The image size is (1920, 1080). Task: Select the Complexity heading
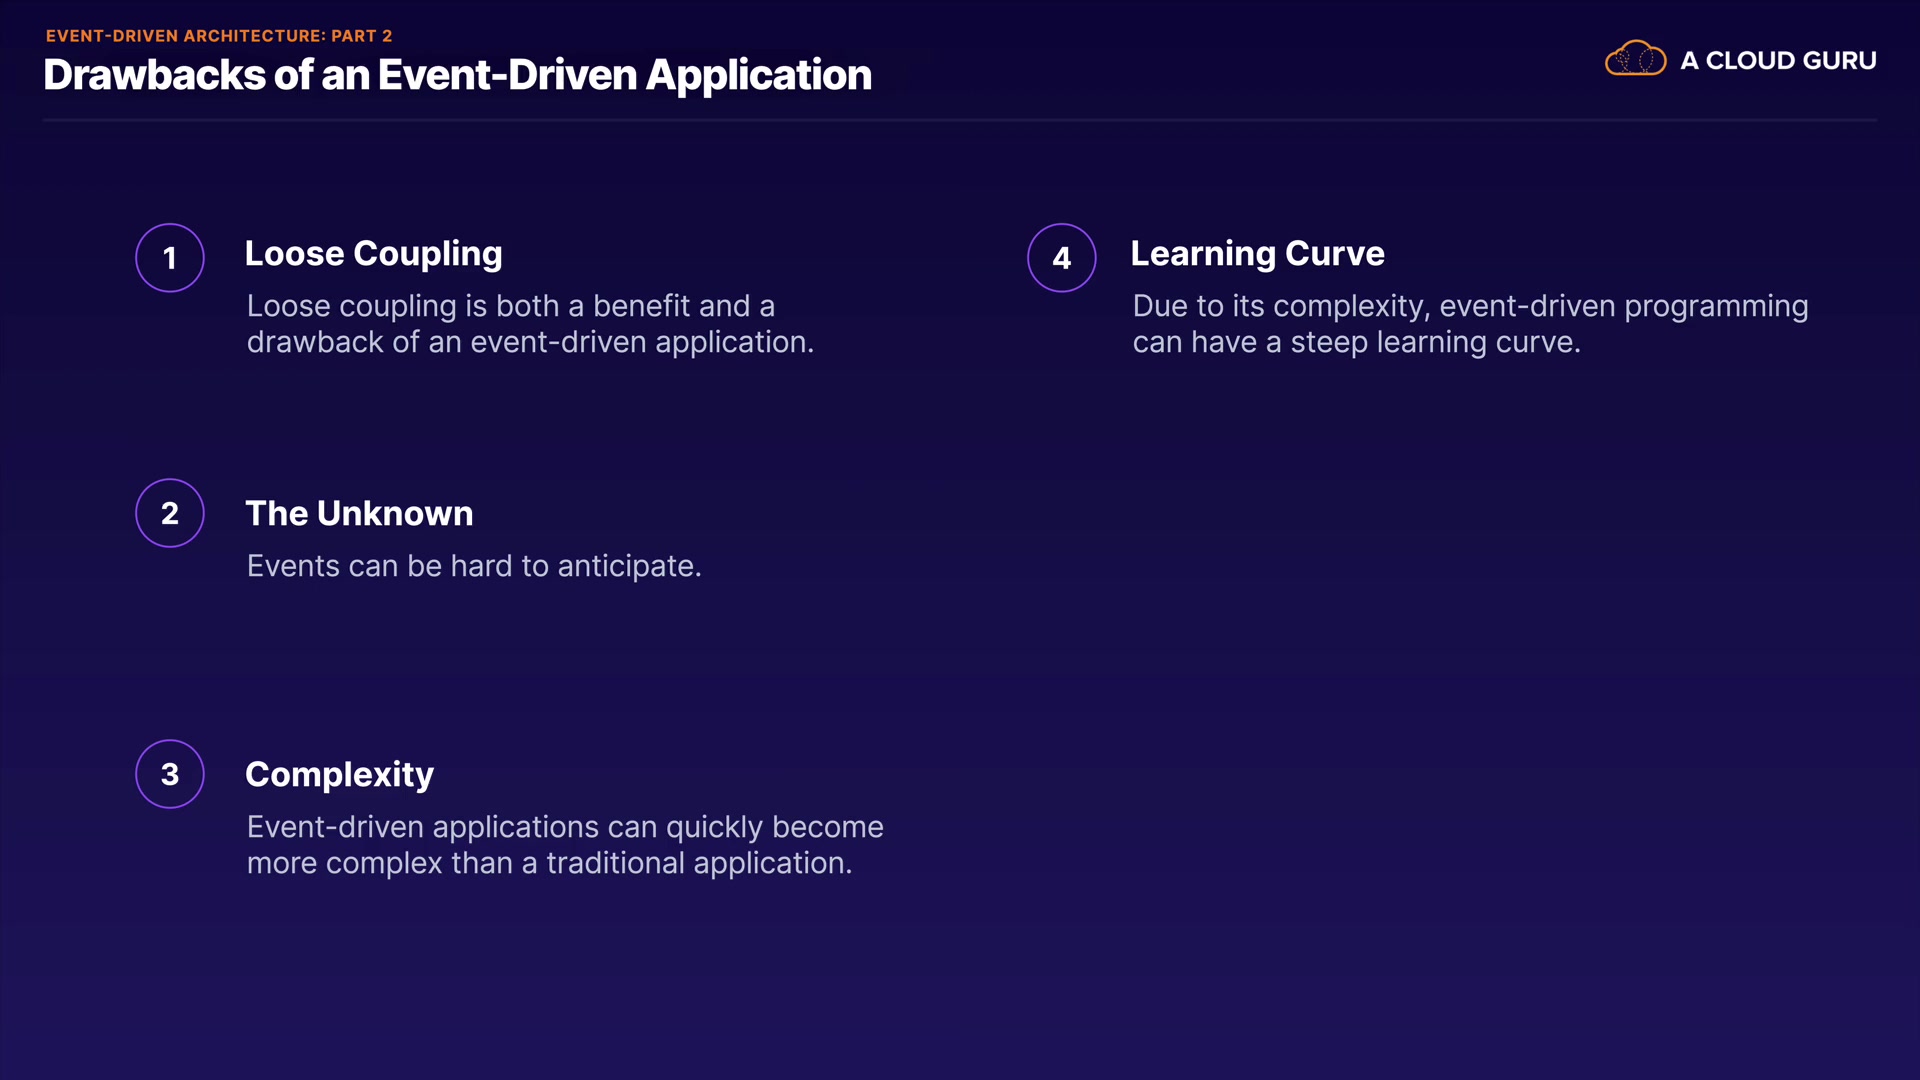pyautogui.click(x=339, y=774)
